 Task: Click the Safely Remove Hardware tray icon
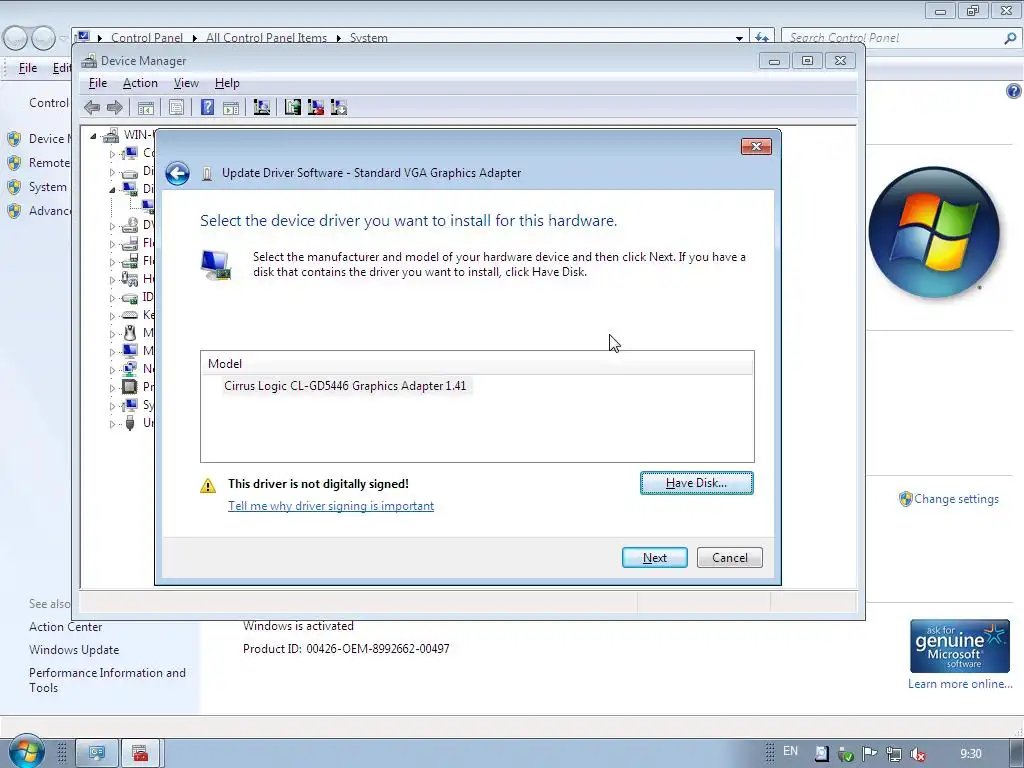click(x=845, y=754)
